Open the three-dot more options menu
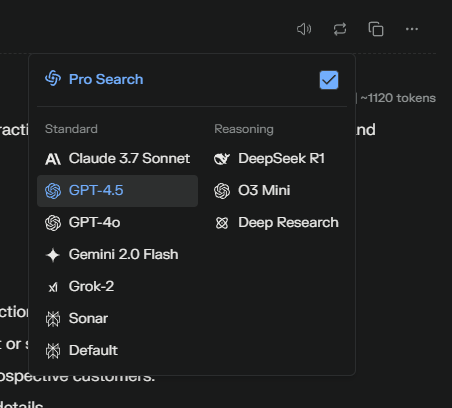The height and width of the screenshot is (408, 452). point(412,29)
